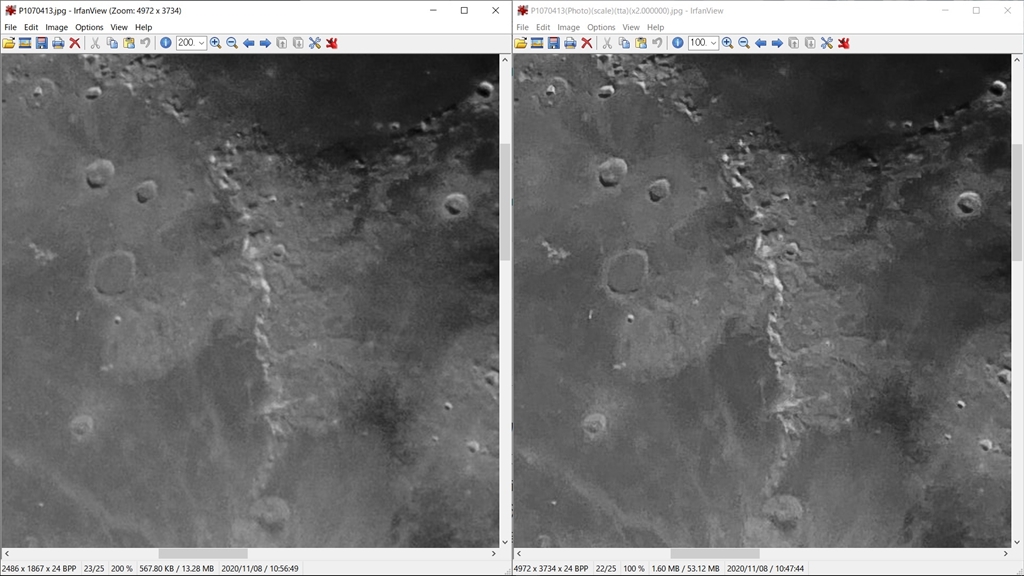Click Next page icon in left window
Viewport: 1024px width, 576px height.
pos(298,43)
